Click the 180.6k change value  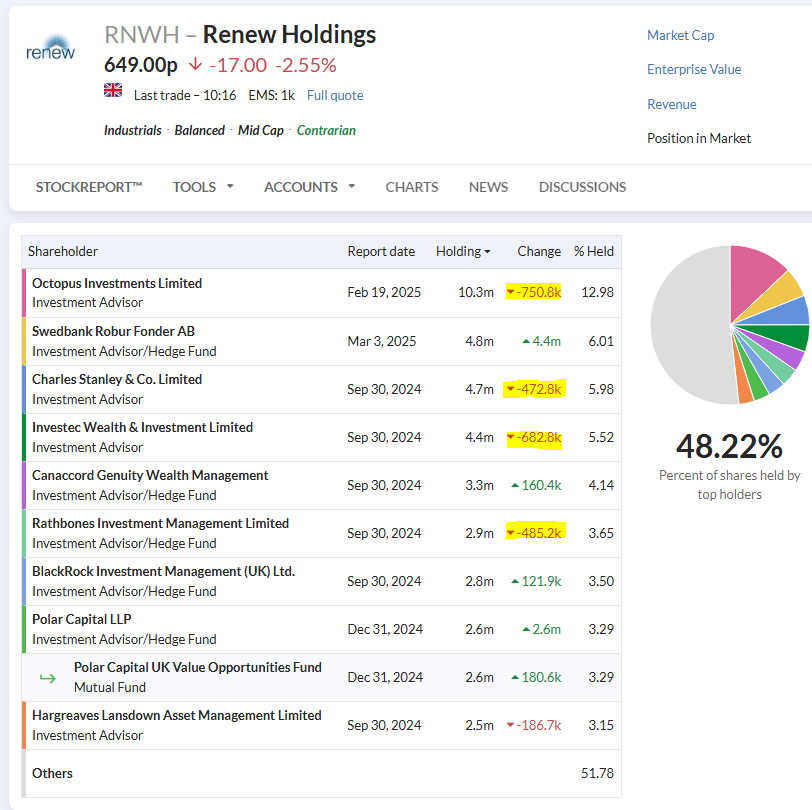pyautogui.click(x=536, y=677)
